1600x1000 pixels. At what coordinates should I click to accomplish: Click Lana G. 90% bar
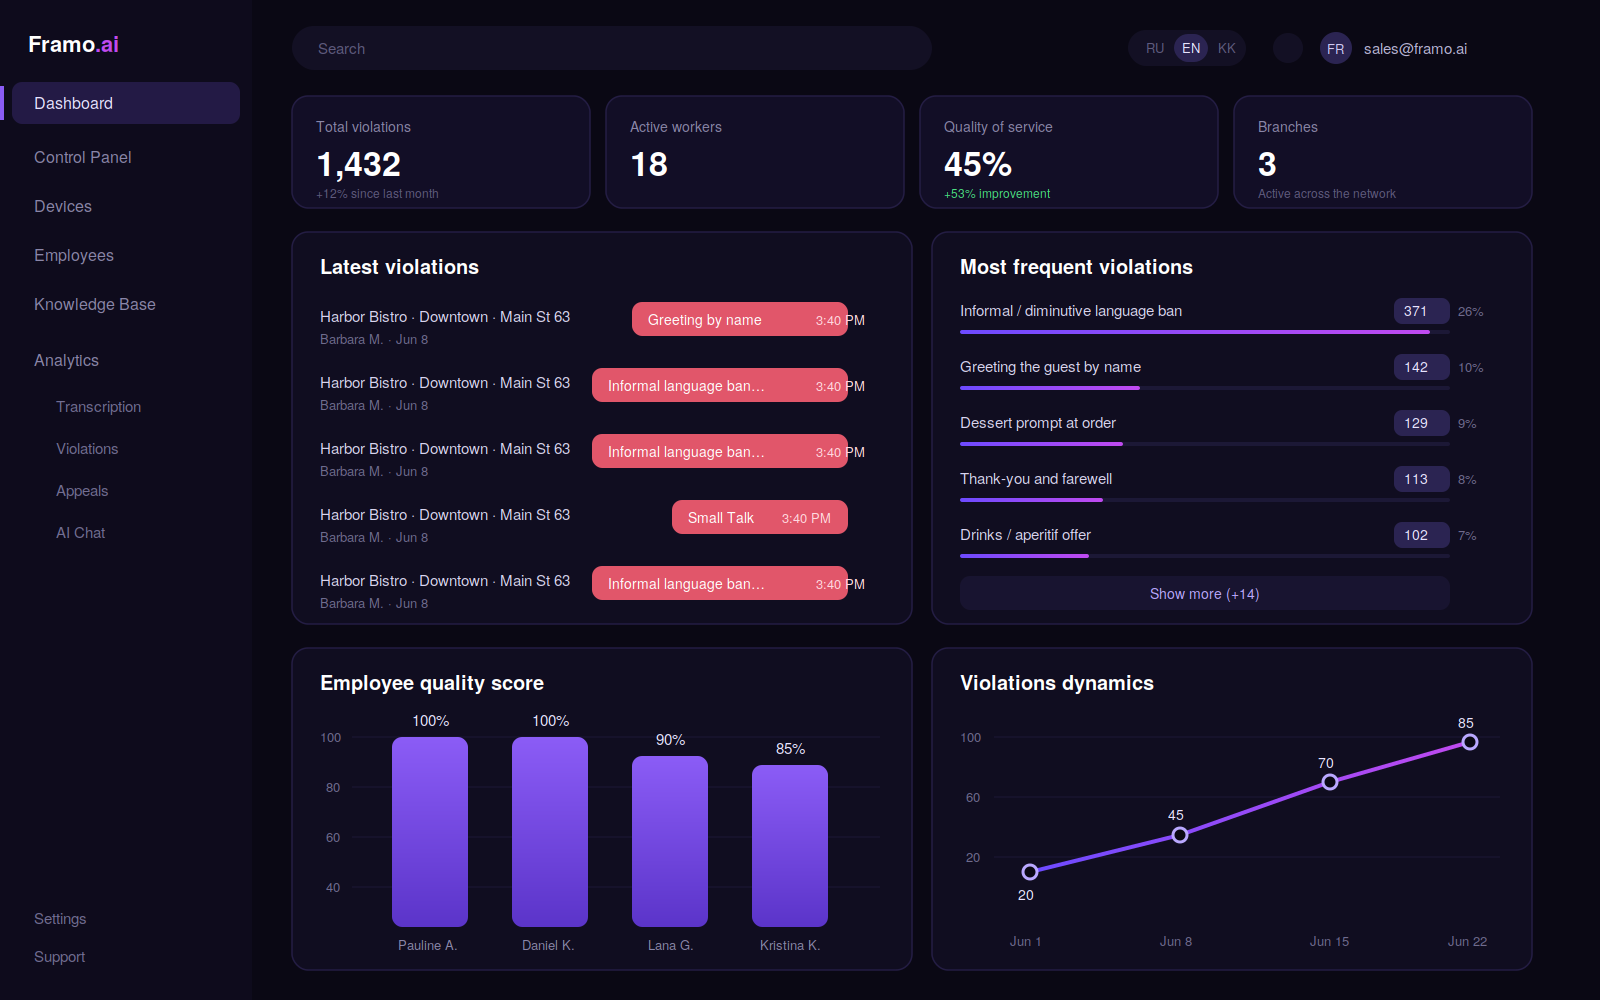click(670, 841)
